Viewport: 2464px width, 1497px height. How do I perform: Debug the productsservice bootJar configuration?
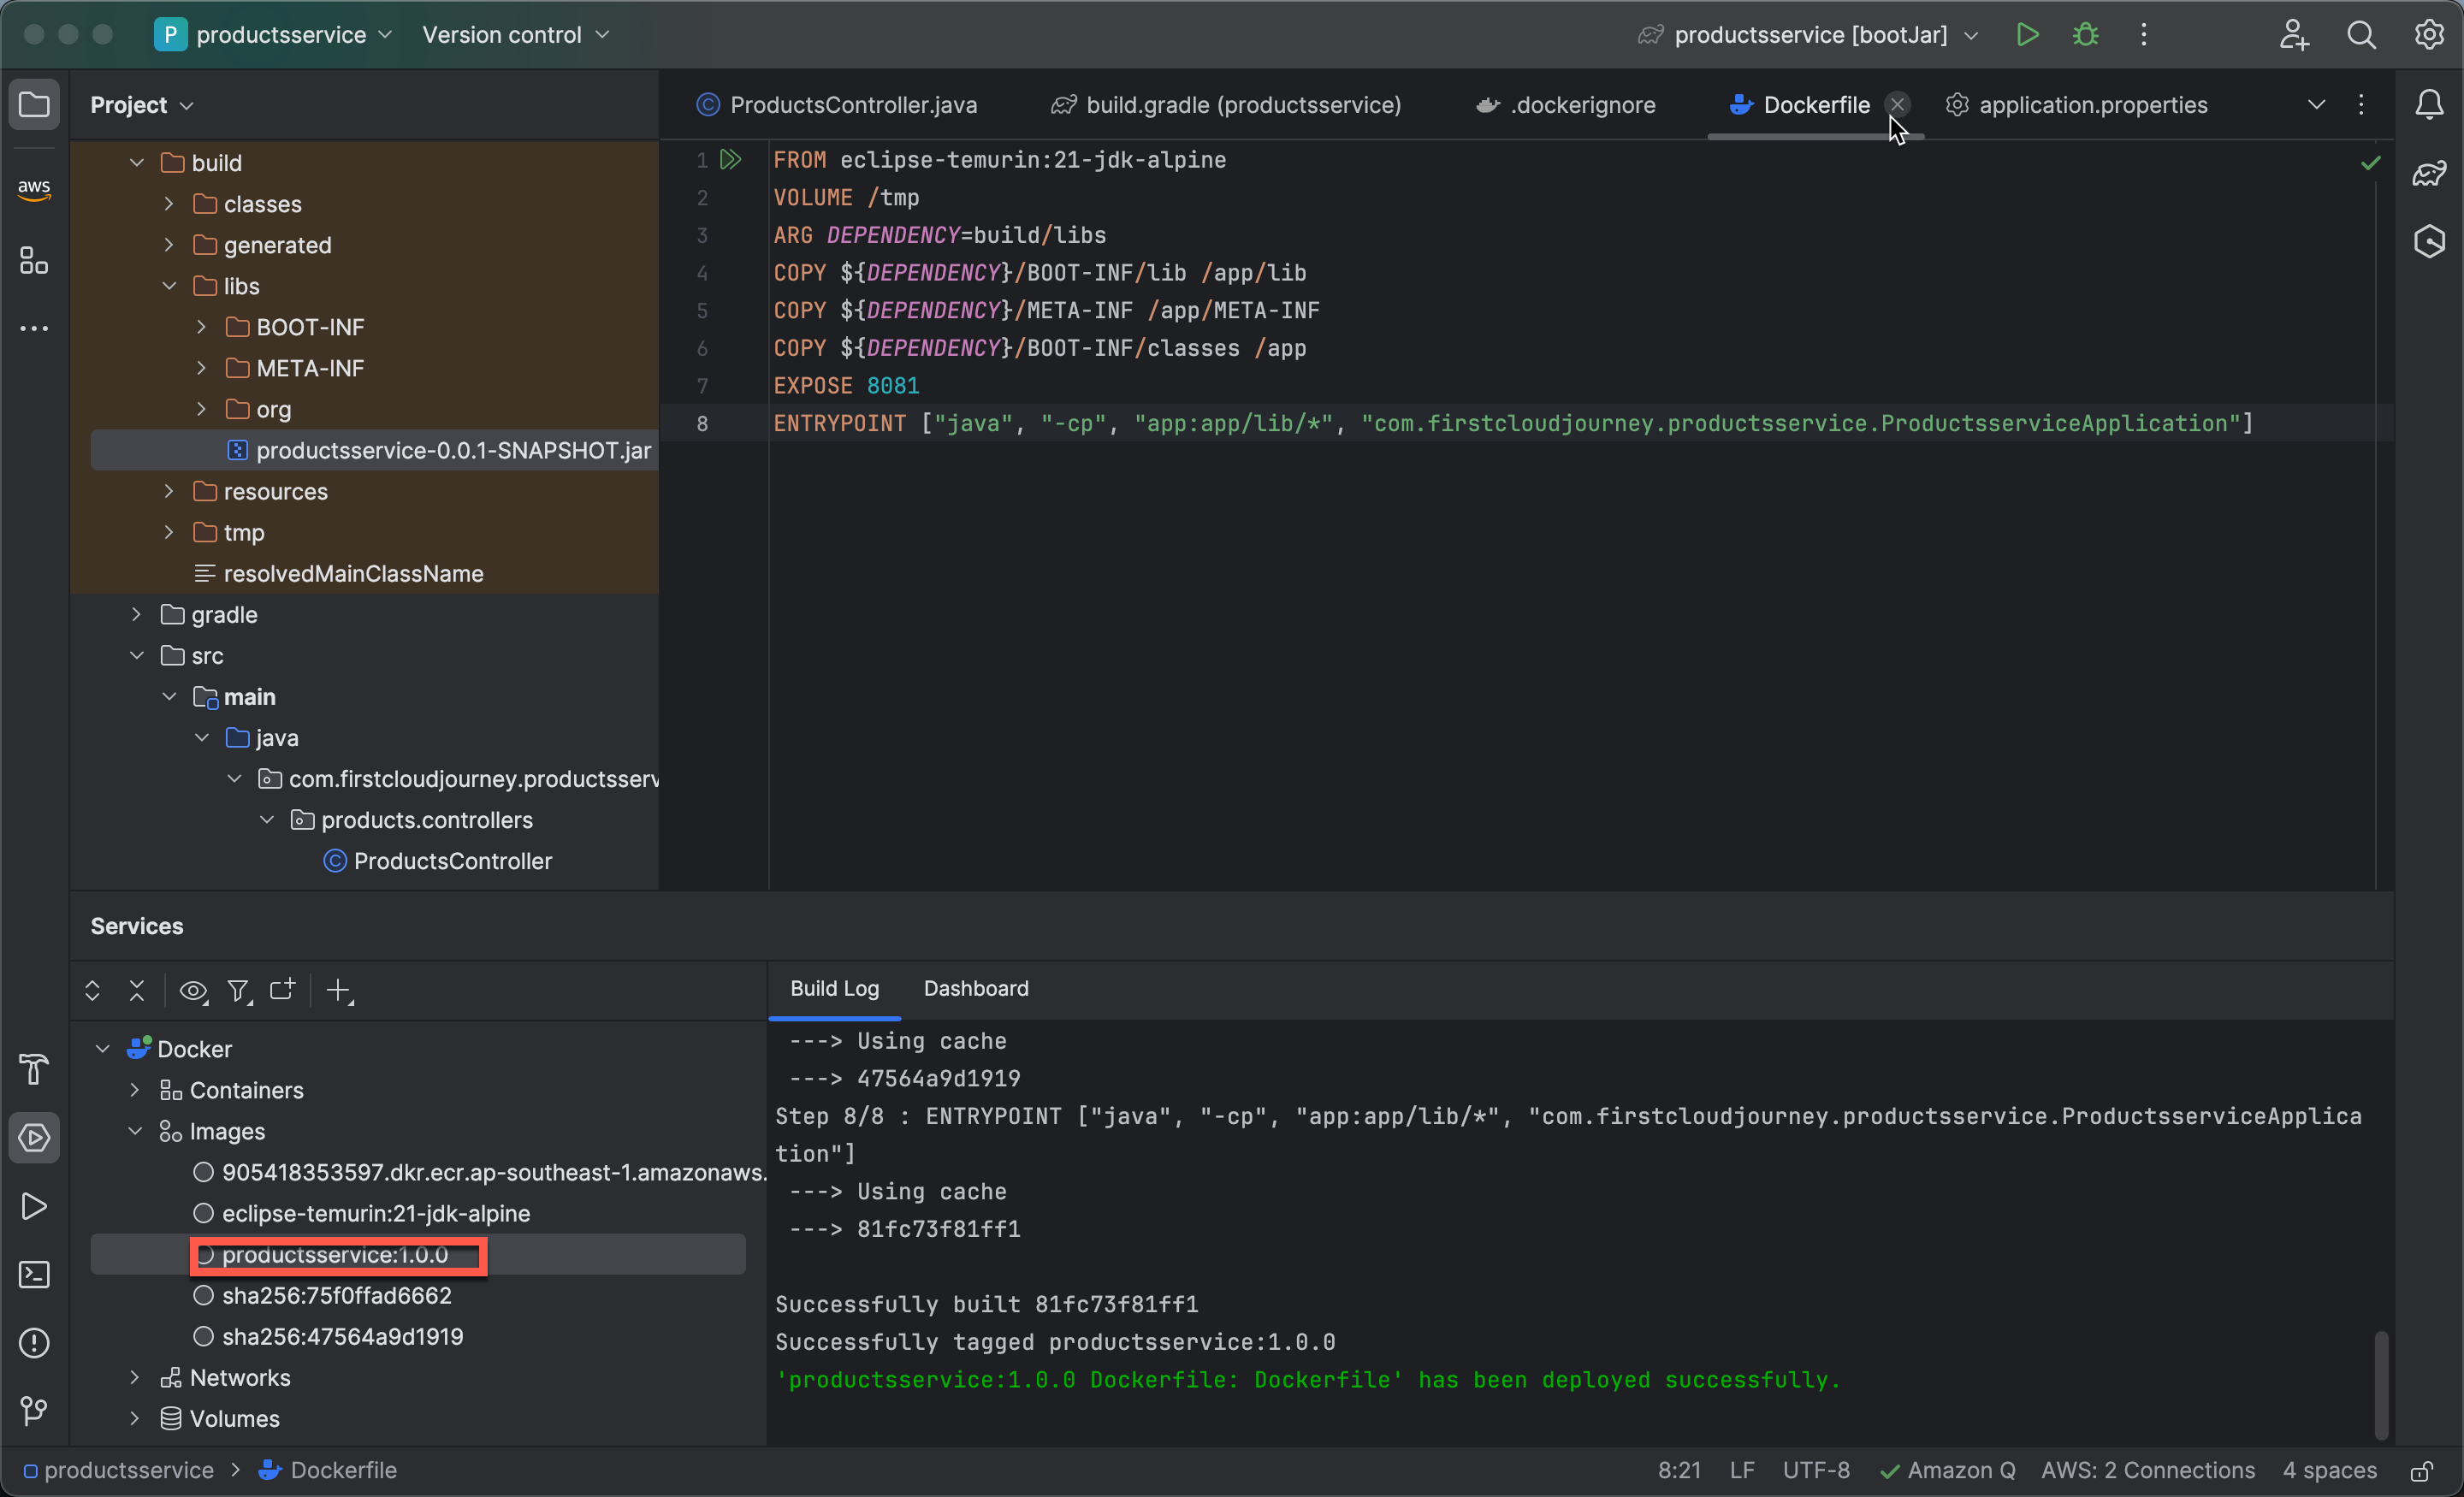(2085, 35)
